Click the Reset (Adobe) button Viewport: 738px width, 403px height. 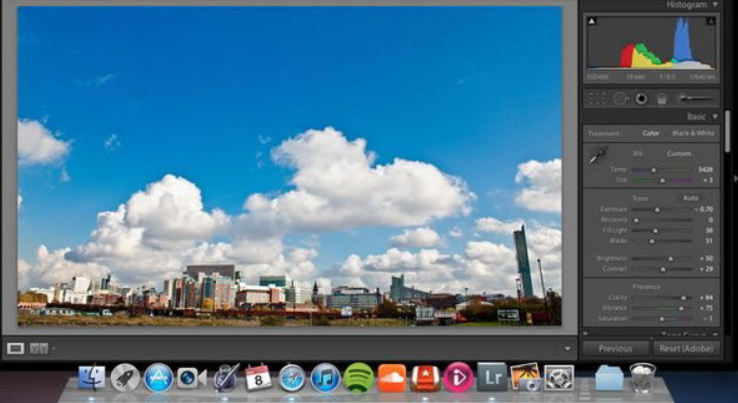coord(686,349)
